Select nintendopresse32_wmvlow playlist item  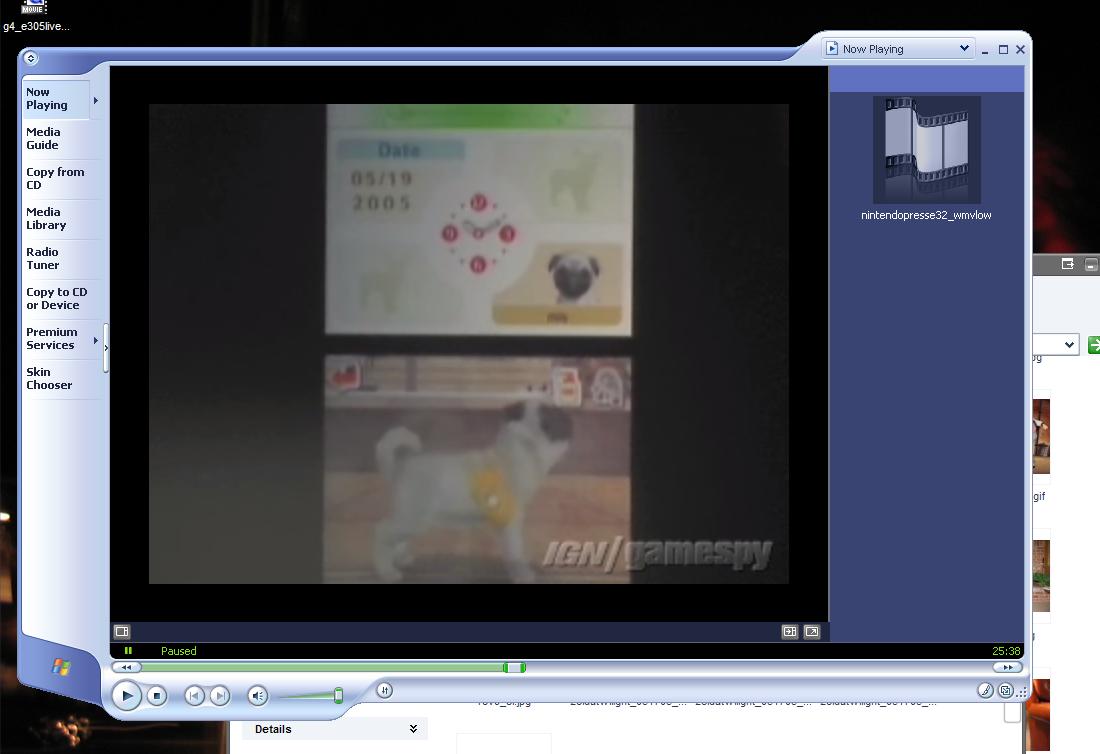point(926,215)
